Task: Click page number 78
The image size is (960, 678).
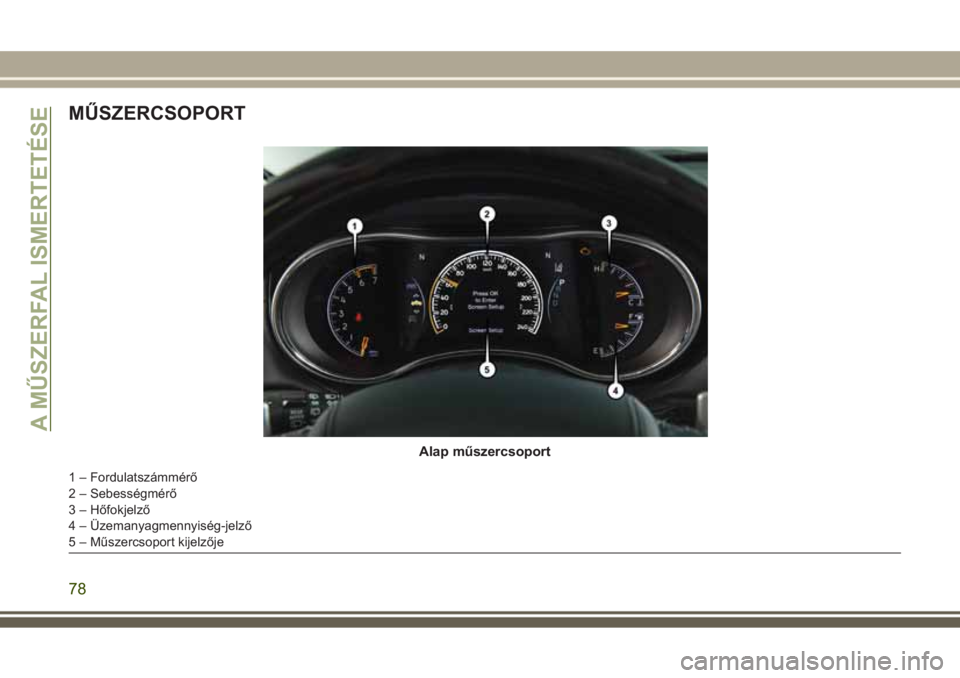Action: tap(78, 589)
